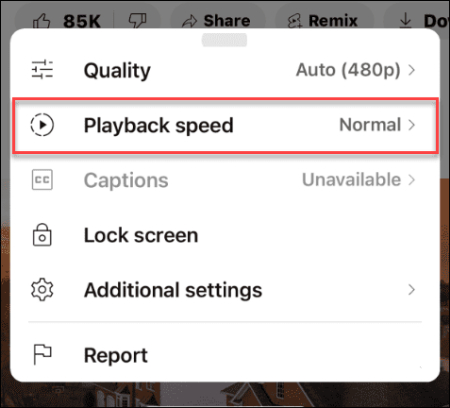450x408 pixels.
Task: Expand the Playback speed chevron
Action: (x=412, y=125)
